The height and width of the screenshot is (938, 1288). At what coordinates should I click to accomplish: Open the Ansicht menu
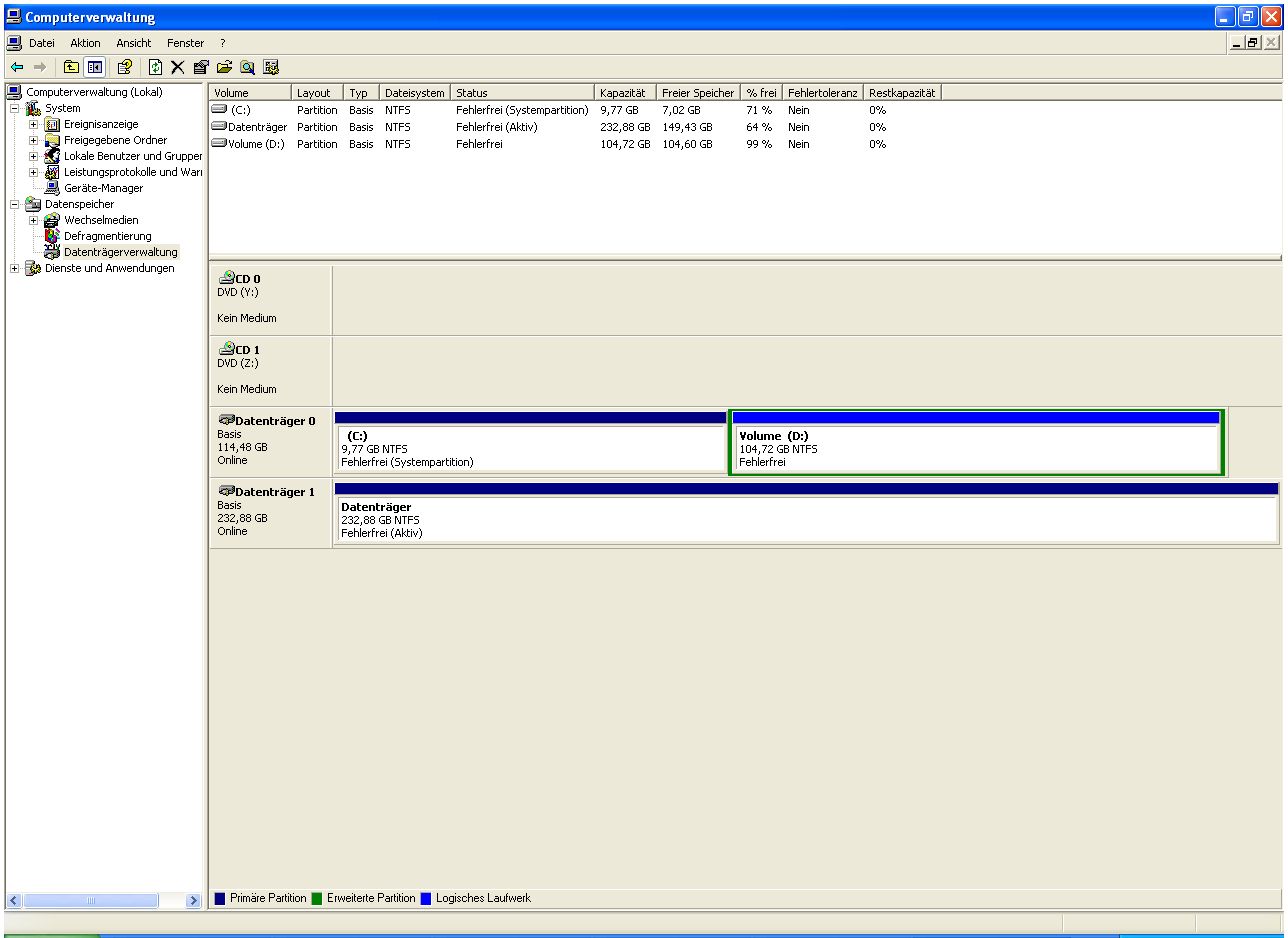click(x=134, y=43)
